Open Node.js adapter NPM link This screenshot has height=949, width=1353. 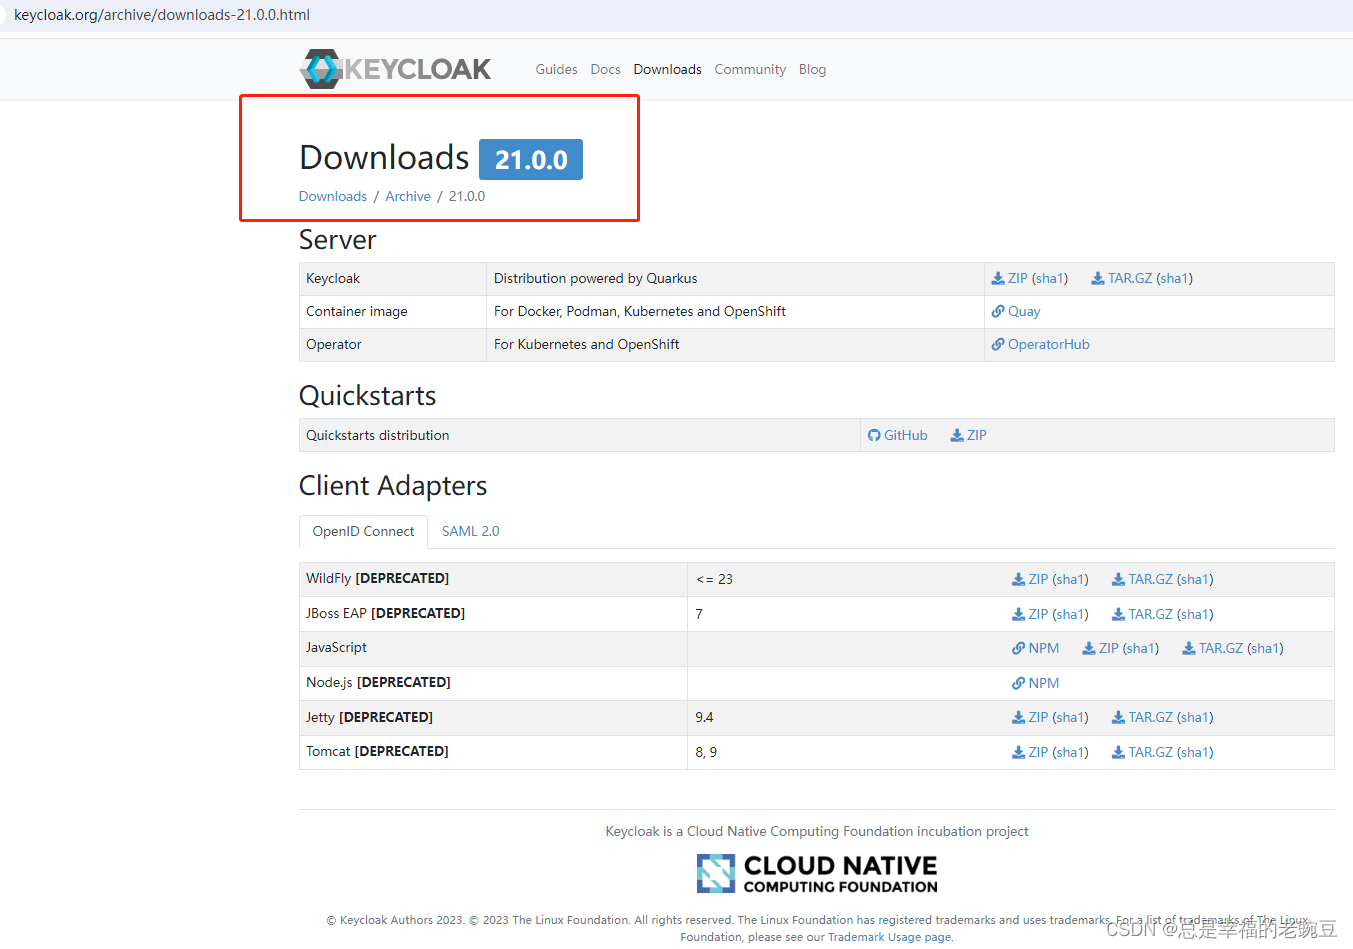(1035, 683)
